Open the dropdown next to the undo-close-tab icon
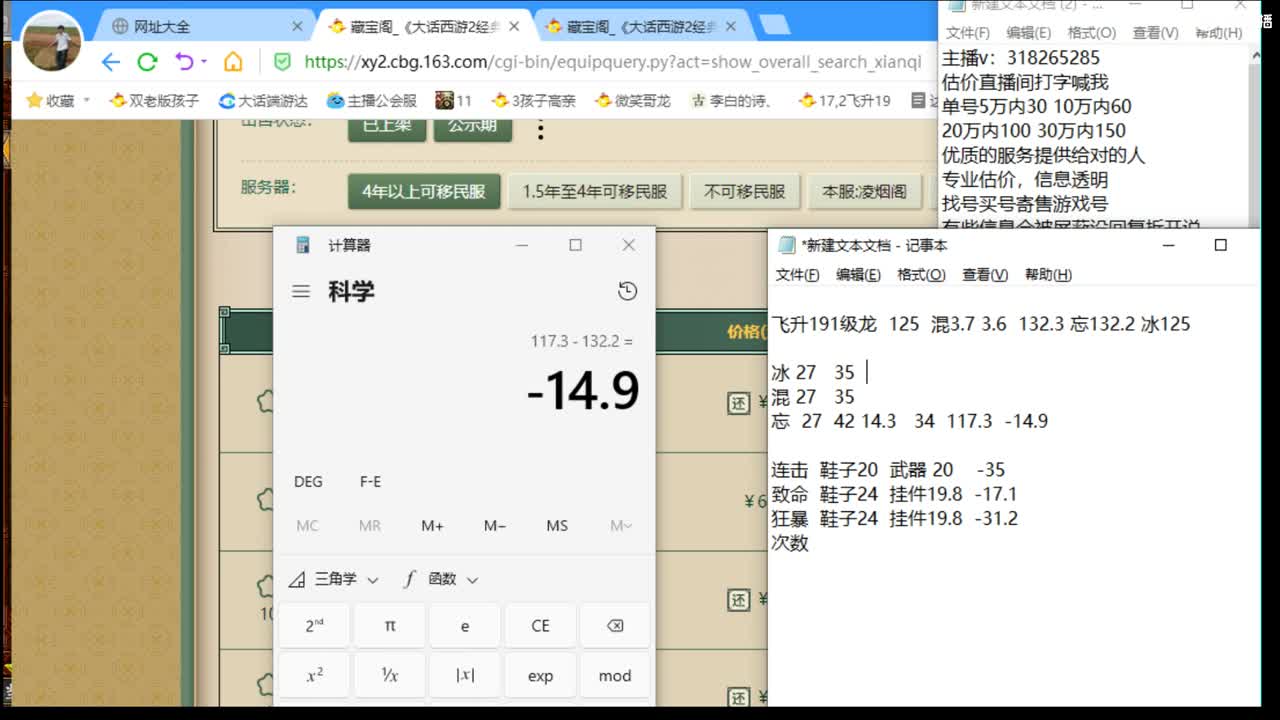Screen dimensions: 1280x720 click(204, 62)
